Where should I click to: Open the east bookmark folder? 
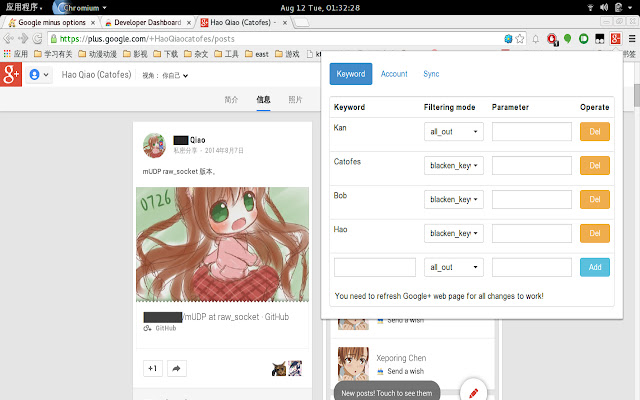pyautogui.click(x=257, y=54)
